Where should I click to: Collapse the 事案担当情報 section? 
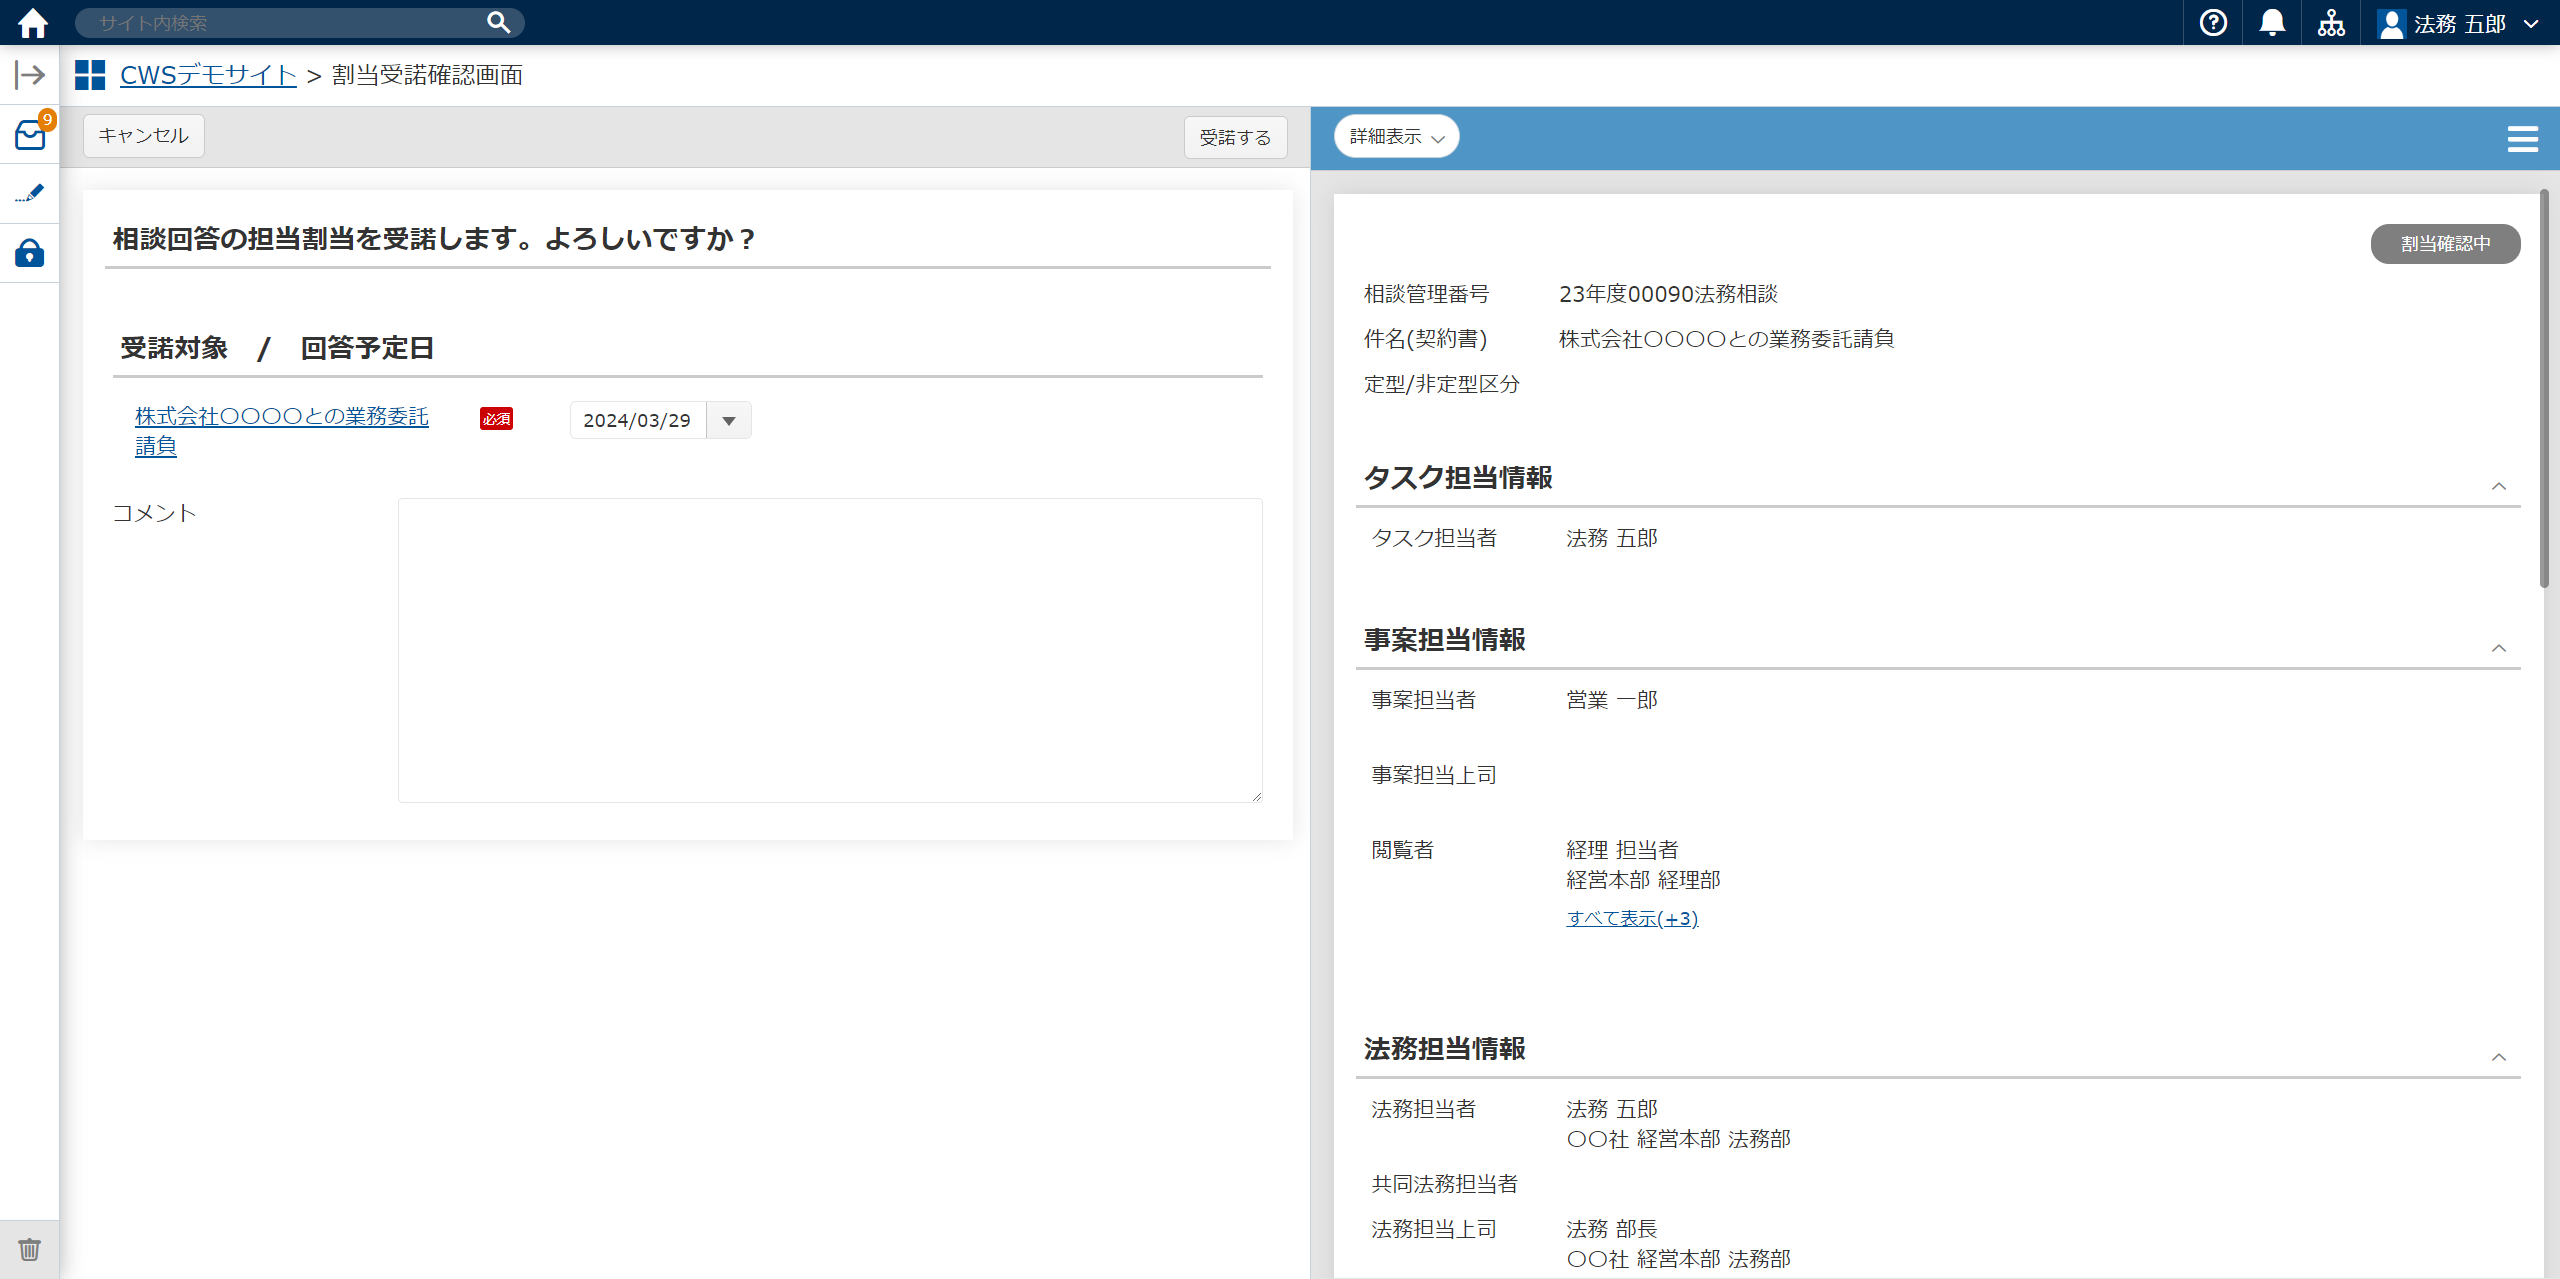coord(2498,648)
